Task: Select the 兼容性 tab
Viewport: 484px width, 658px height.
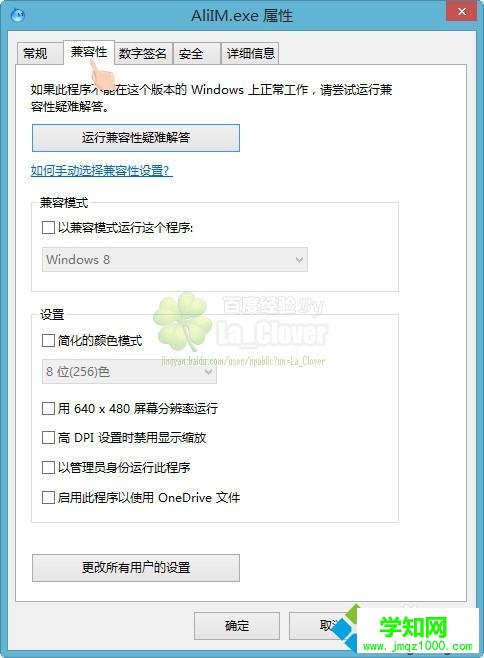Action: tap(89, 52)
